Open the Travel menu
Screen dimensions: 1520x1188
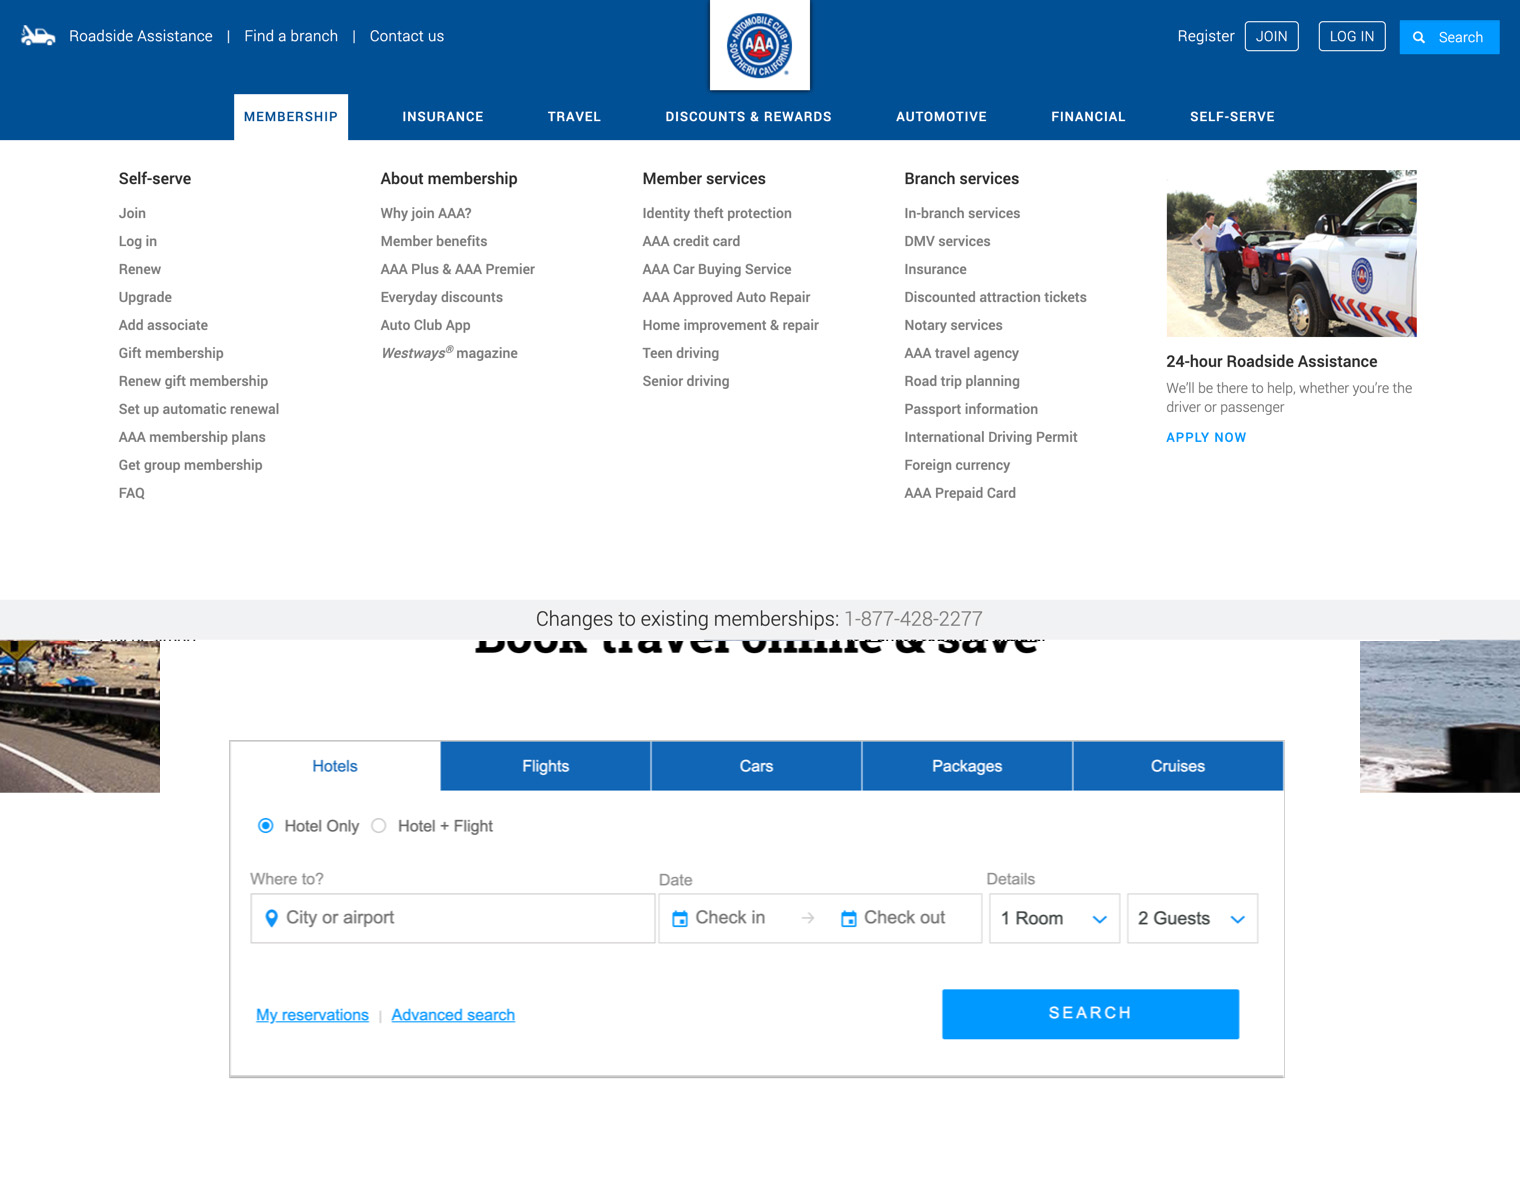click(x=574, y=117)
